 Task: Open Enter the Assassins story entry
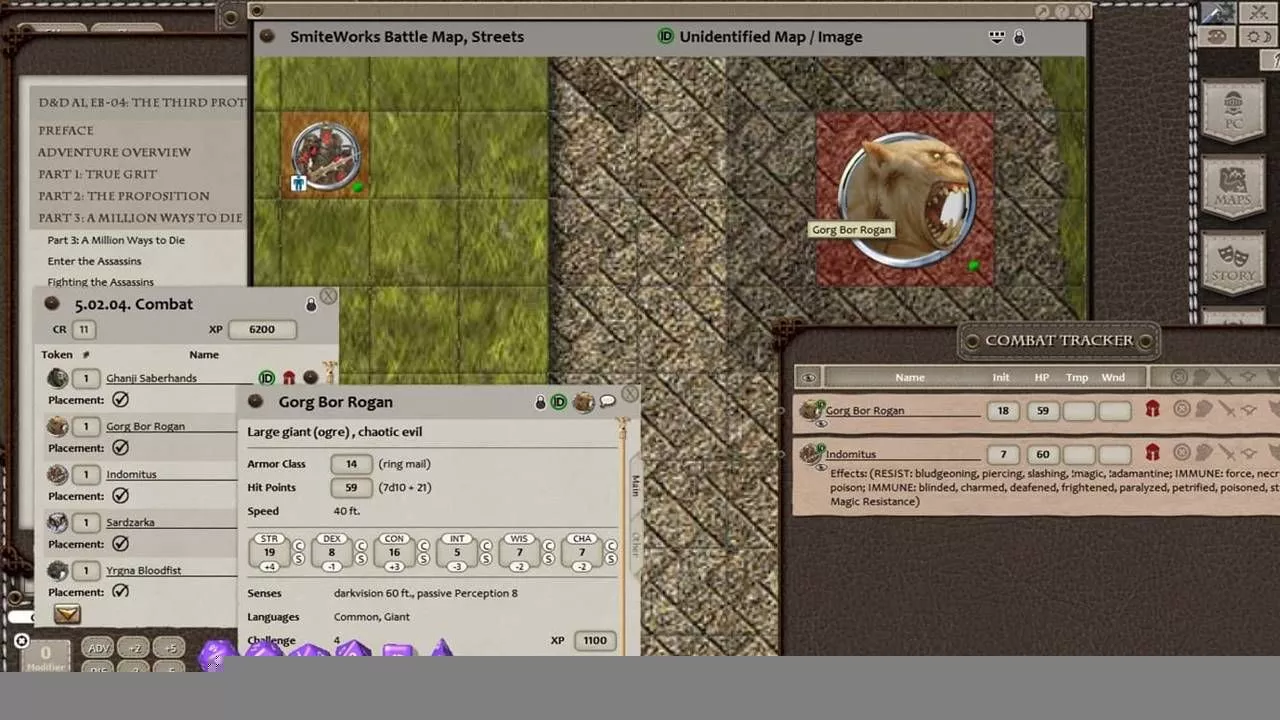pos(95,261)
